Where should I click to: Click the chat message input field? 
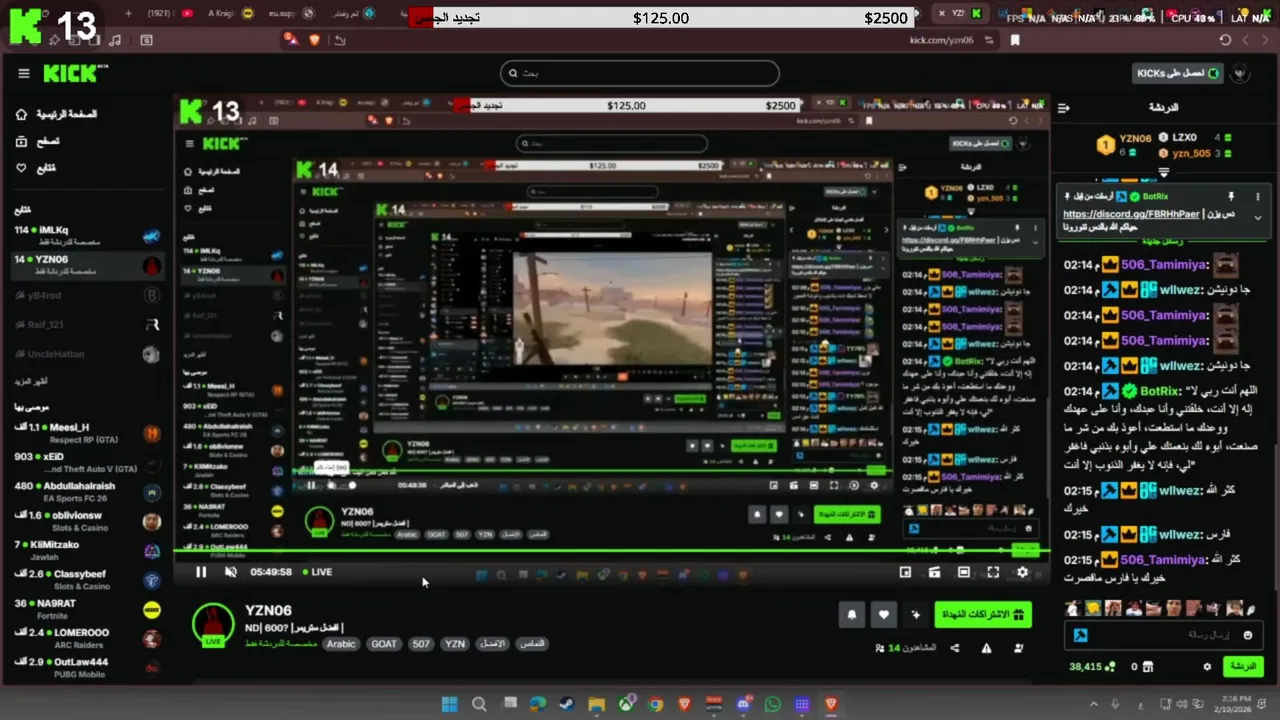click(x=1165, y=635)
